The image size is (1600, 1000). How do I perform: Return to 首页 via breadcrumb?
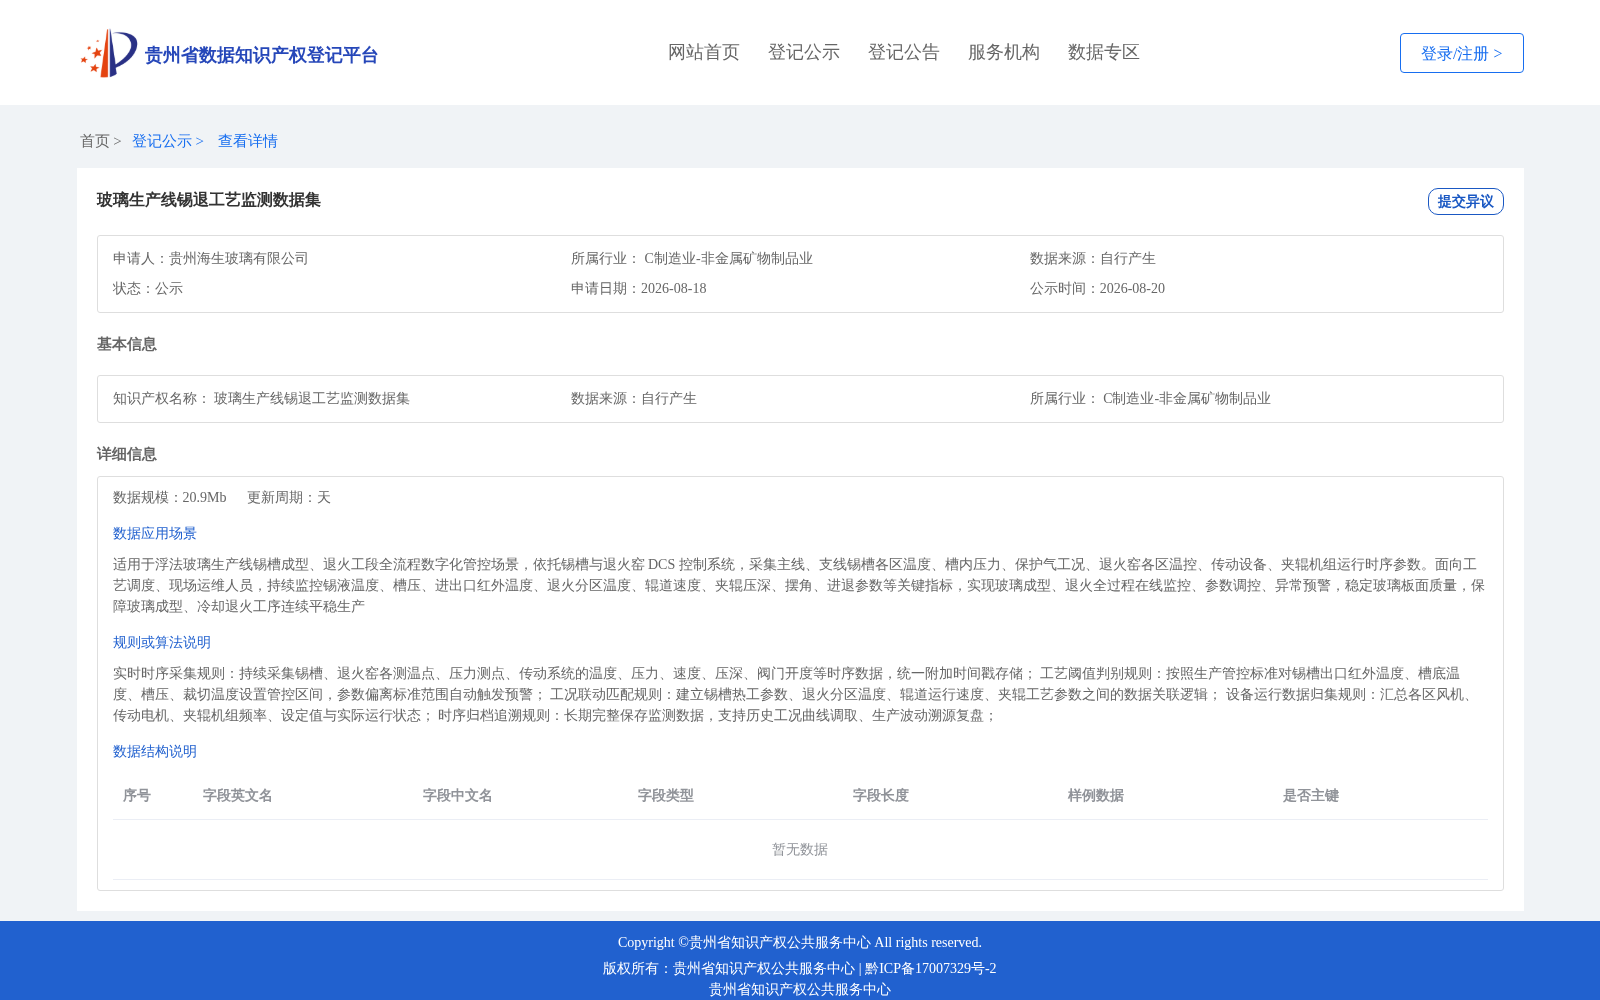coord(95,141)
